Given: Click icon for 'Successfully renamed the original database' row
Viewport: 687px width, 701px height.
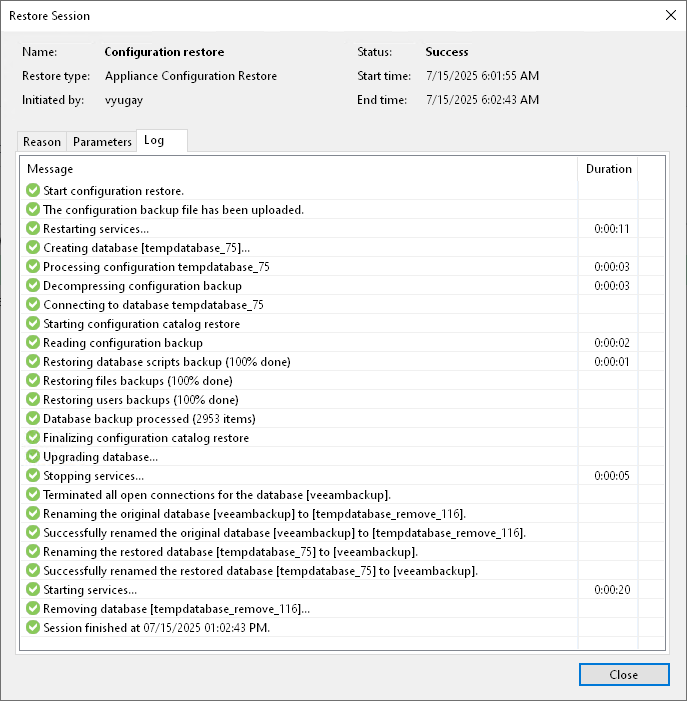Looking at the screenshot, I should tap(33, 532).
